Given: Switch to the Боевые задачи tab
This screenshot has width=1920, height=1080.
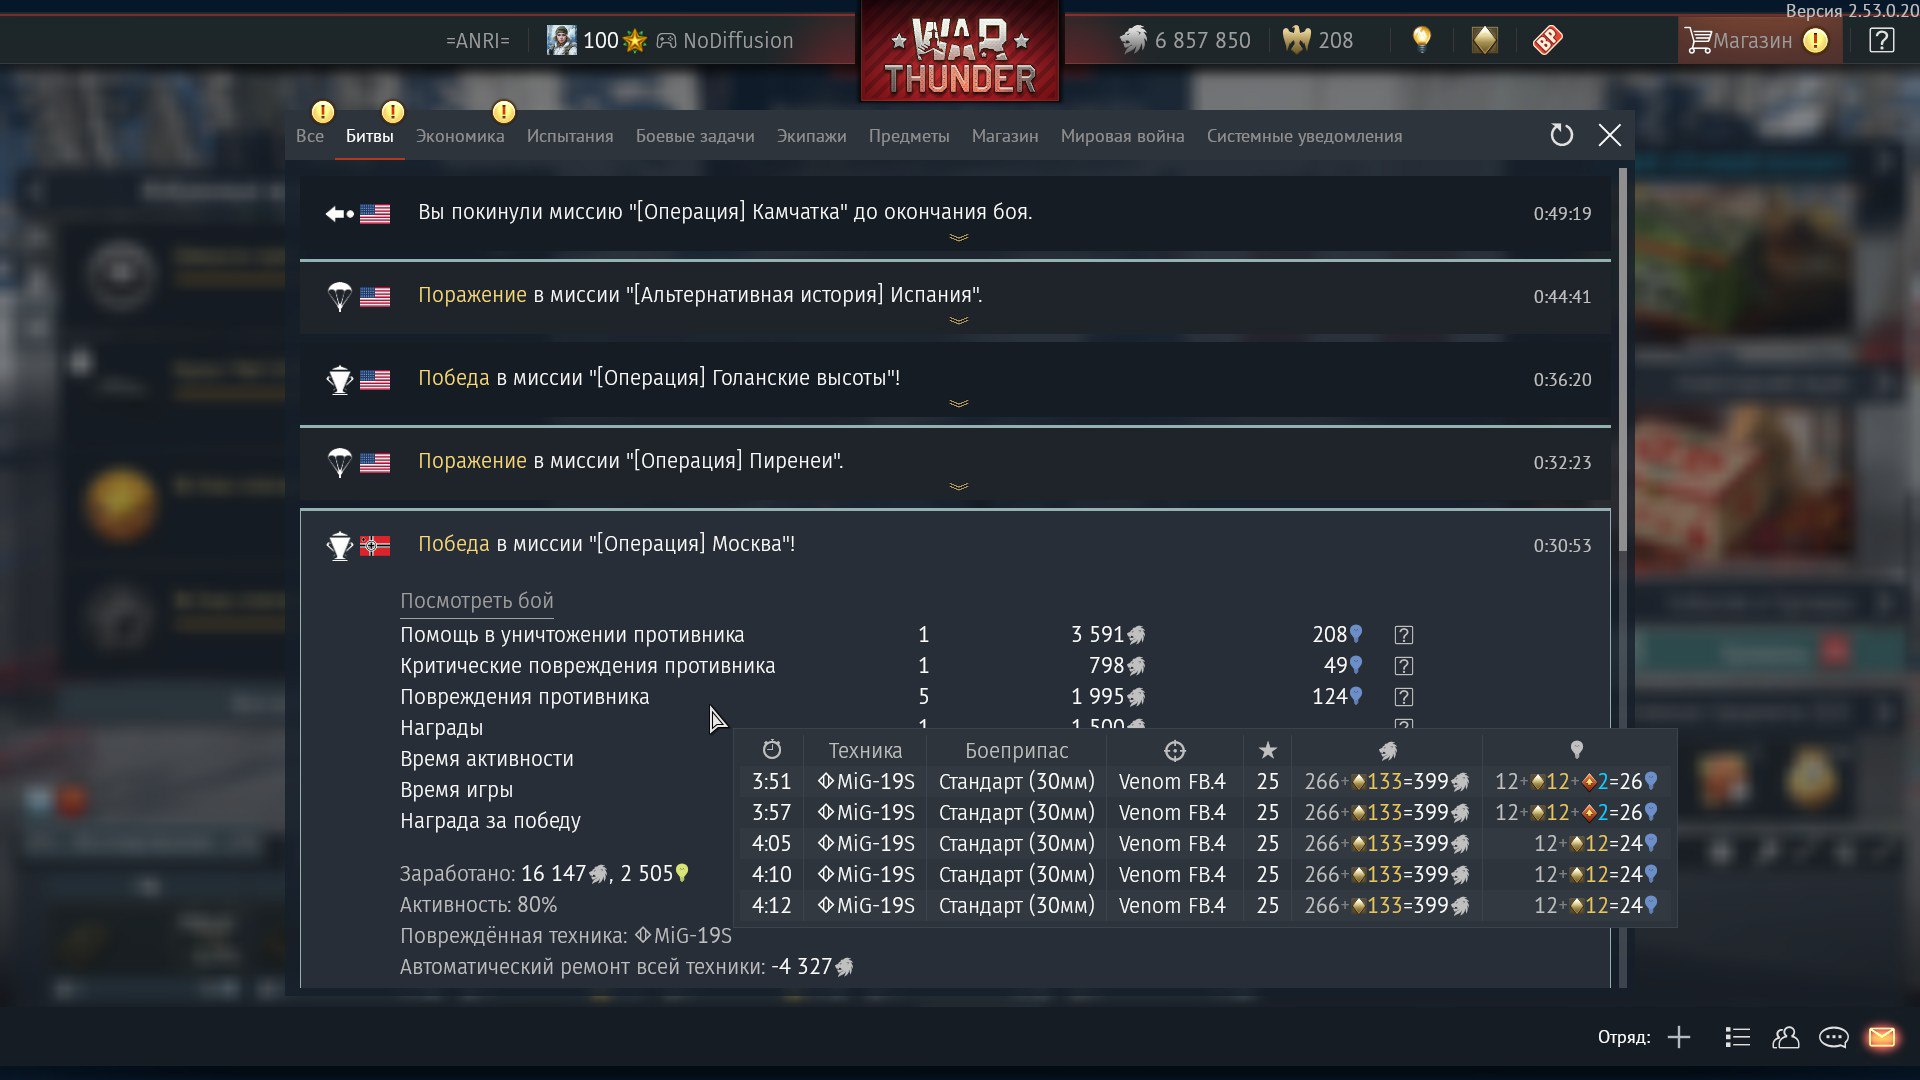Looking at the screenshot, I should 695,136.
